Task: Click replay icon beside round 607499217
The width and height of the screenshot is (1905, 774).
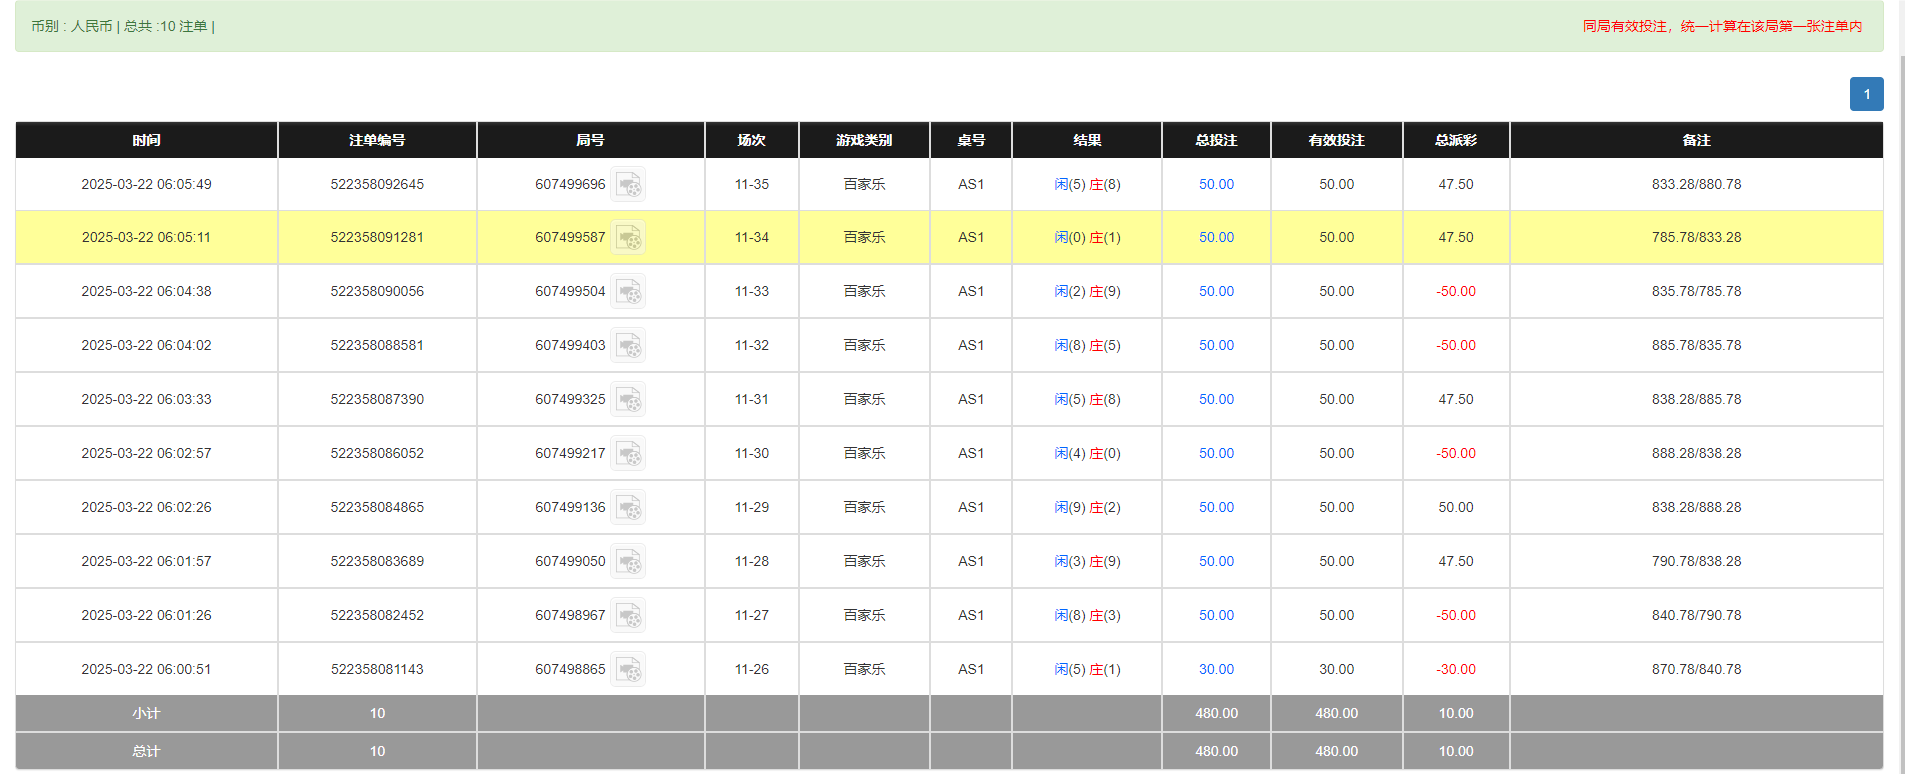Action: click(x=628, y=454)
